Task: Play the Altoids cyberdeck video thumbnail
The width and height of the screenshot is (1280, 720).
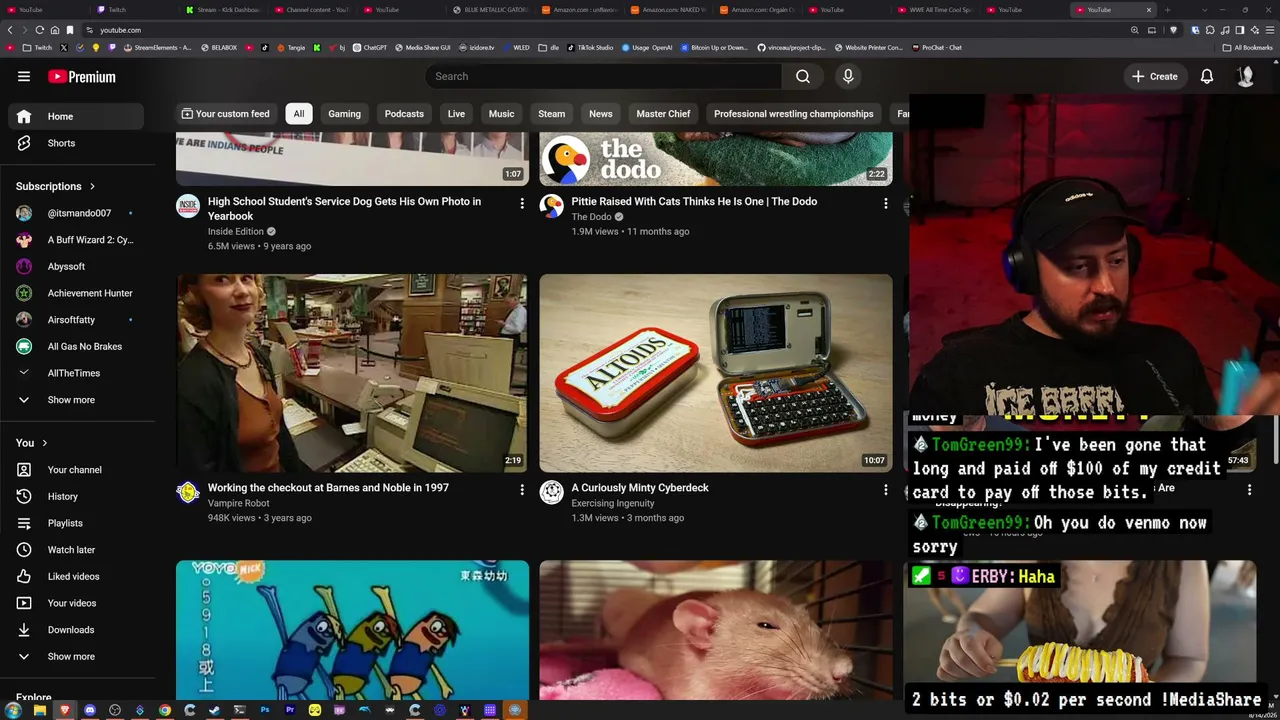Action: [716, 373]
